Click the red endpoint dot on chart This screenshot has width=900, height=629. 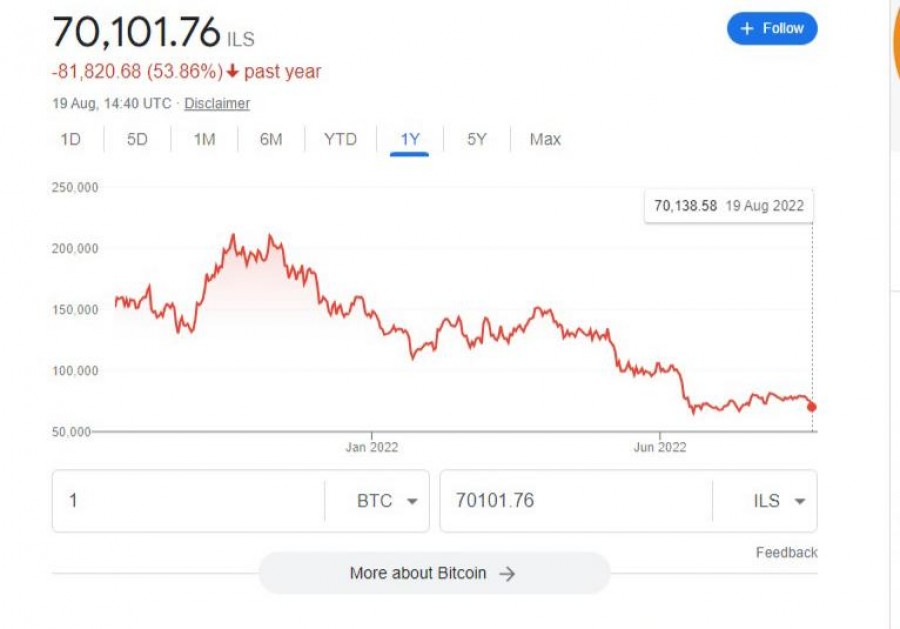(812, 406)
